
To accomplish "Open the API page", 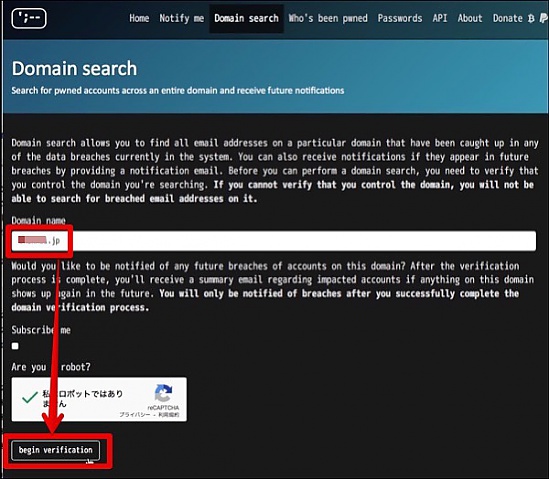I will coord(440,18).
